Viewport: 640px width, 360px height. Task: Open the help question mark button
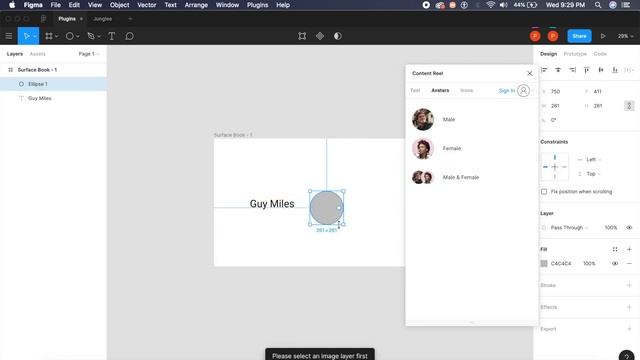point(627,356)
